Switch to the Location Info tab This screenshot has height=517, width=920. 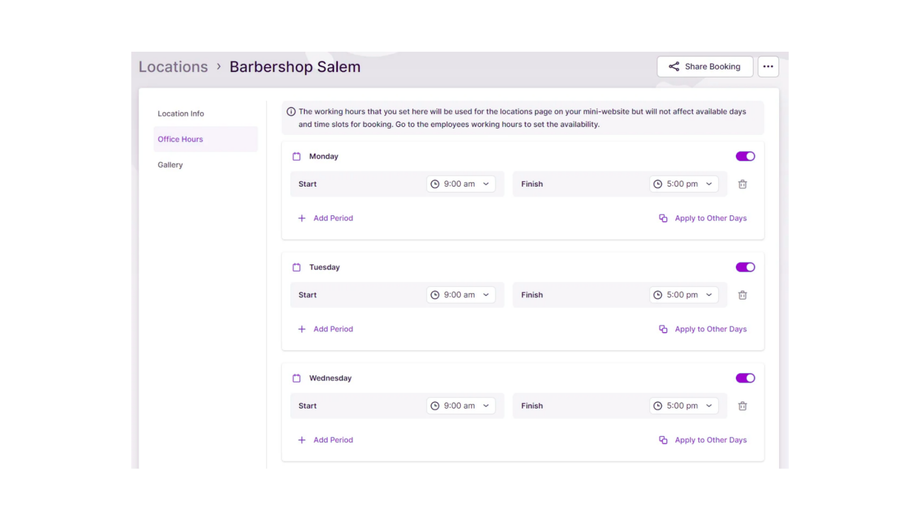point(181,114)
